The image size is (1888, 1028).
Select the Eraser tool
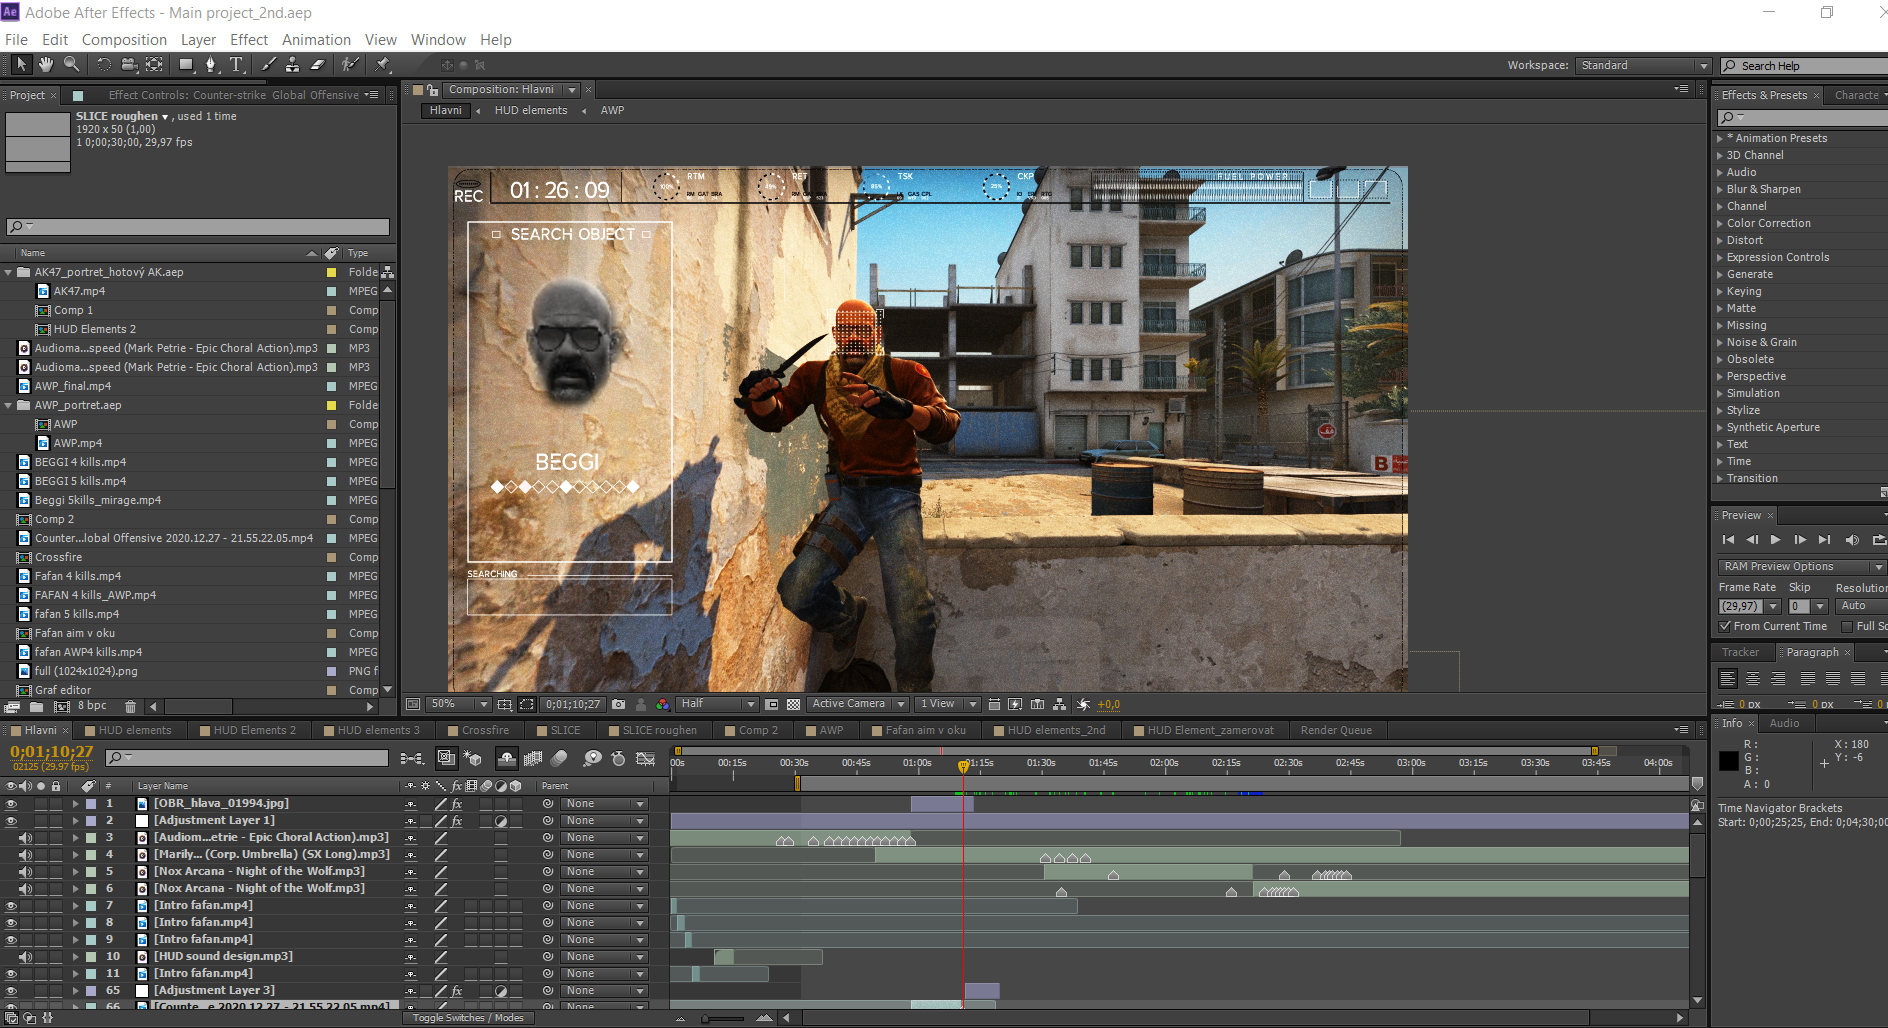(317, 64)
